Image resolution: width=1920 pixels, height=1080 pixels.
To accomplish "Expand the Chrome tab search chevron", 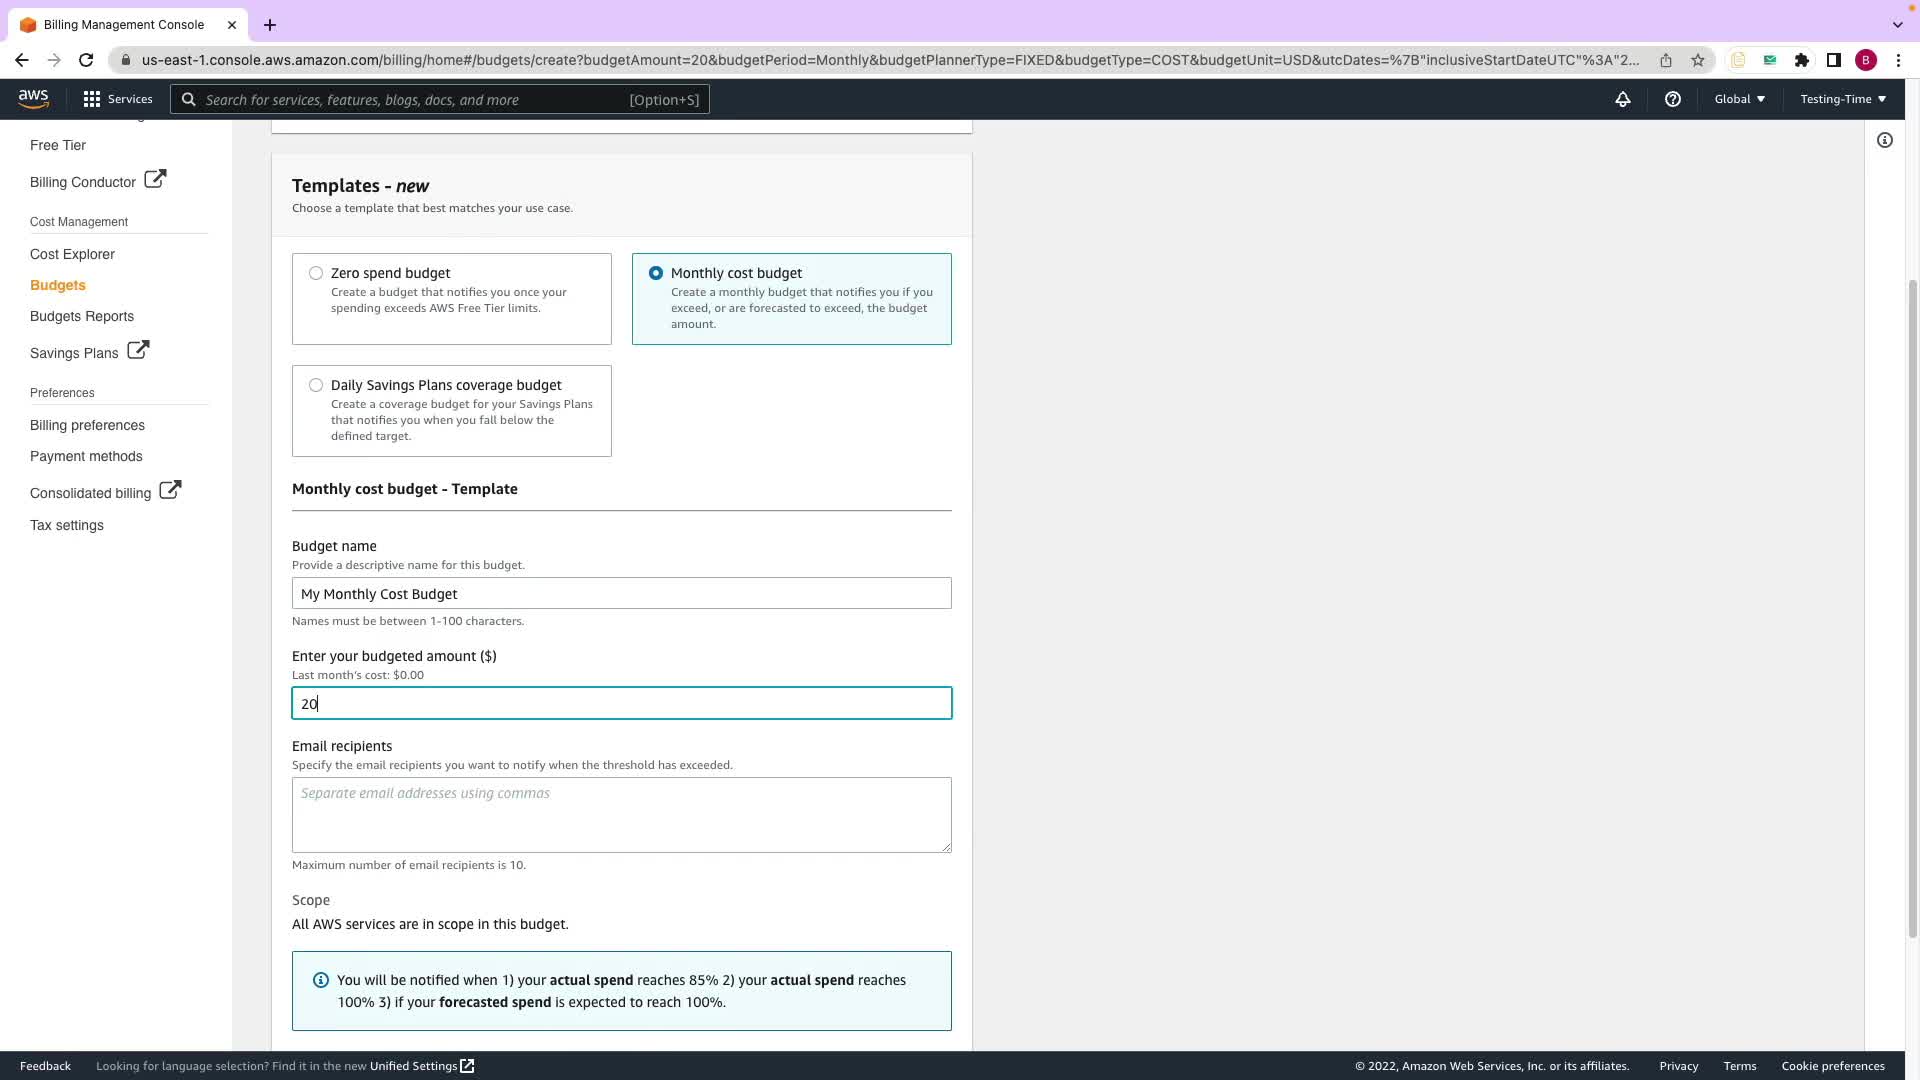I will (x=1897, y=24).
